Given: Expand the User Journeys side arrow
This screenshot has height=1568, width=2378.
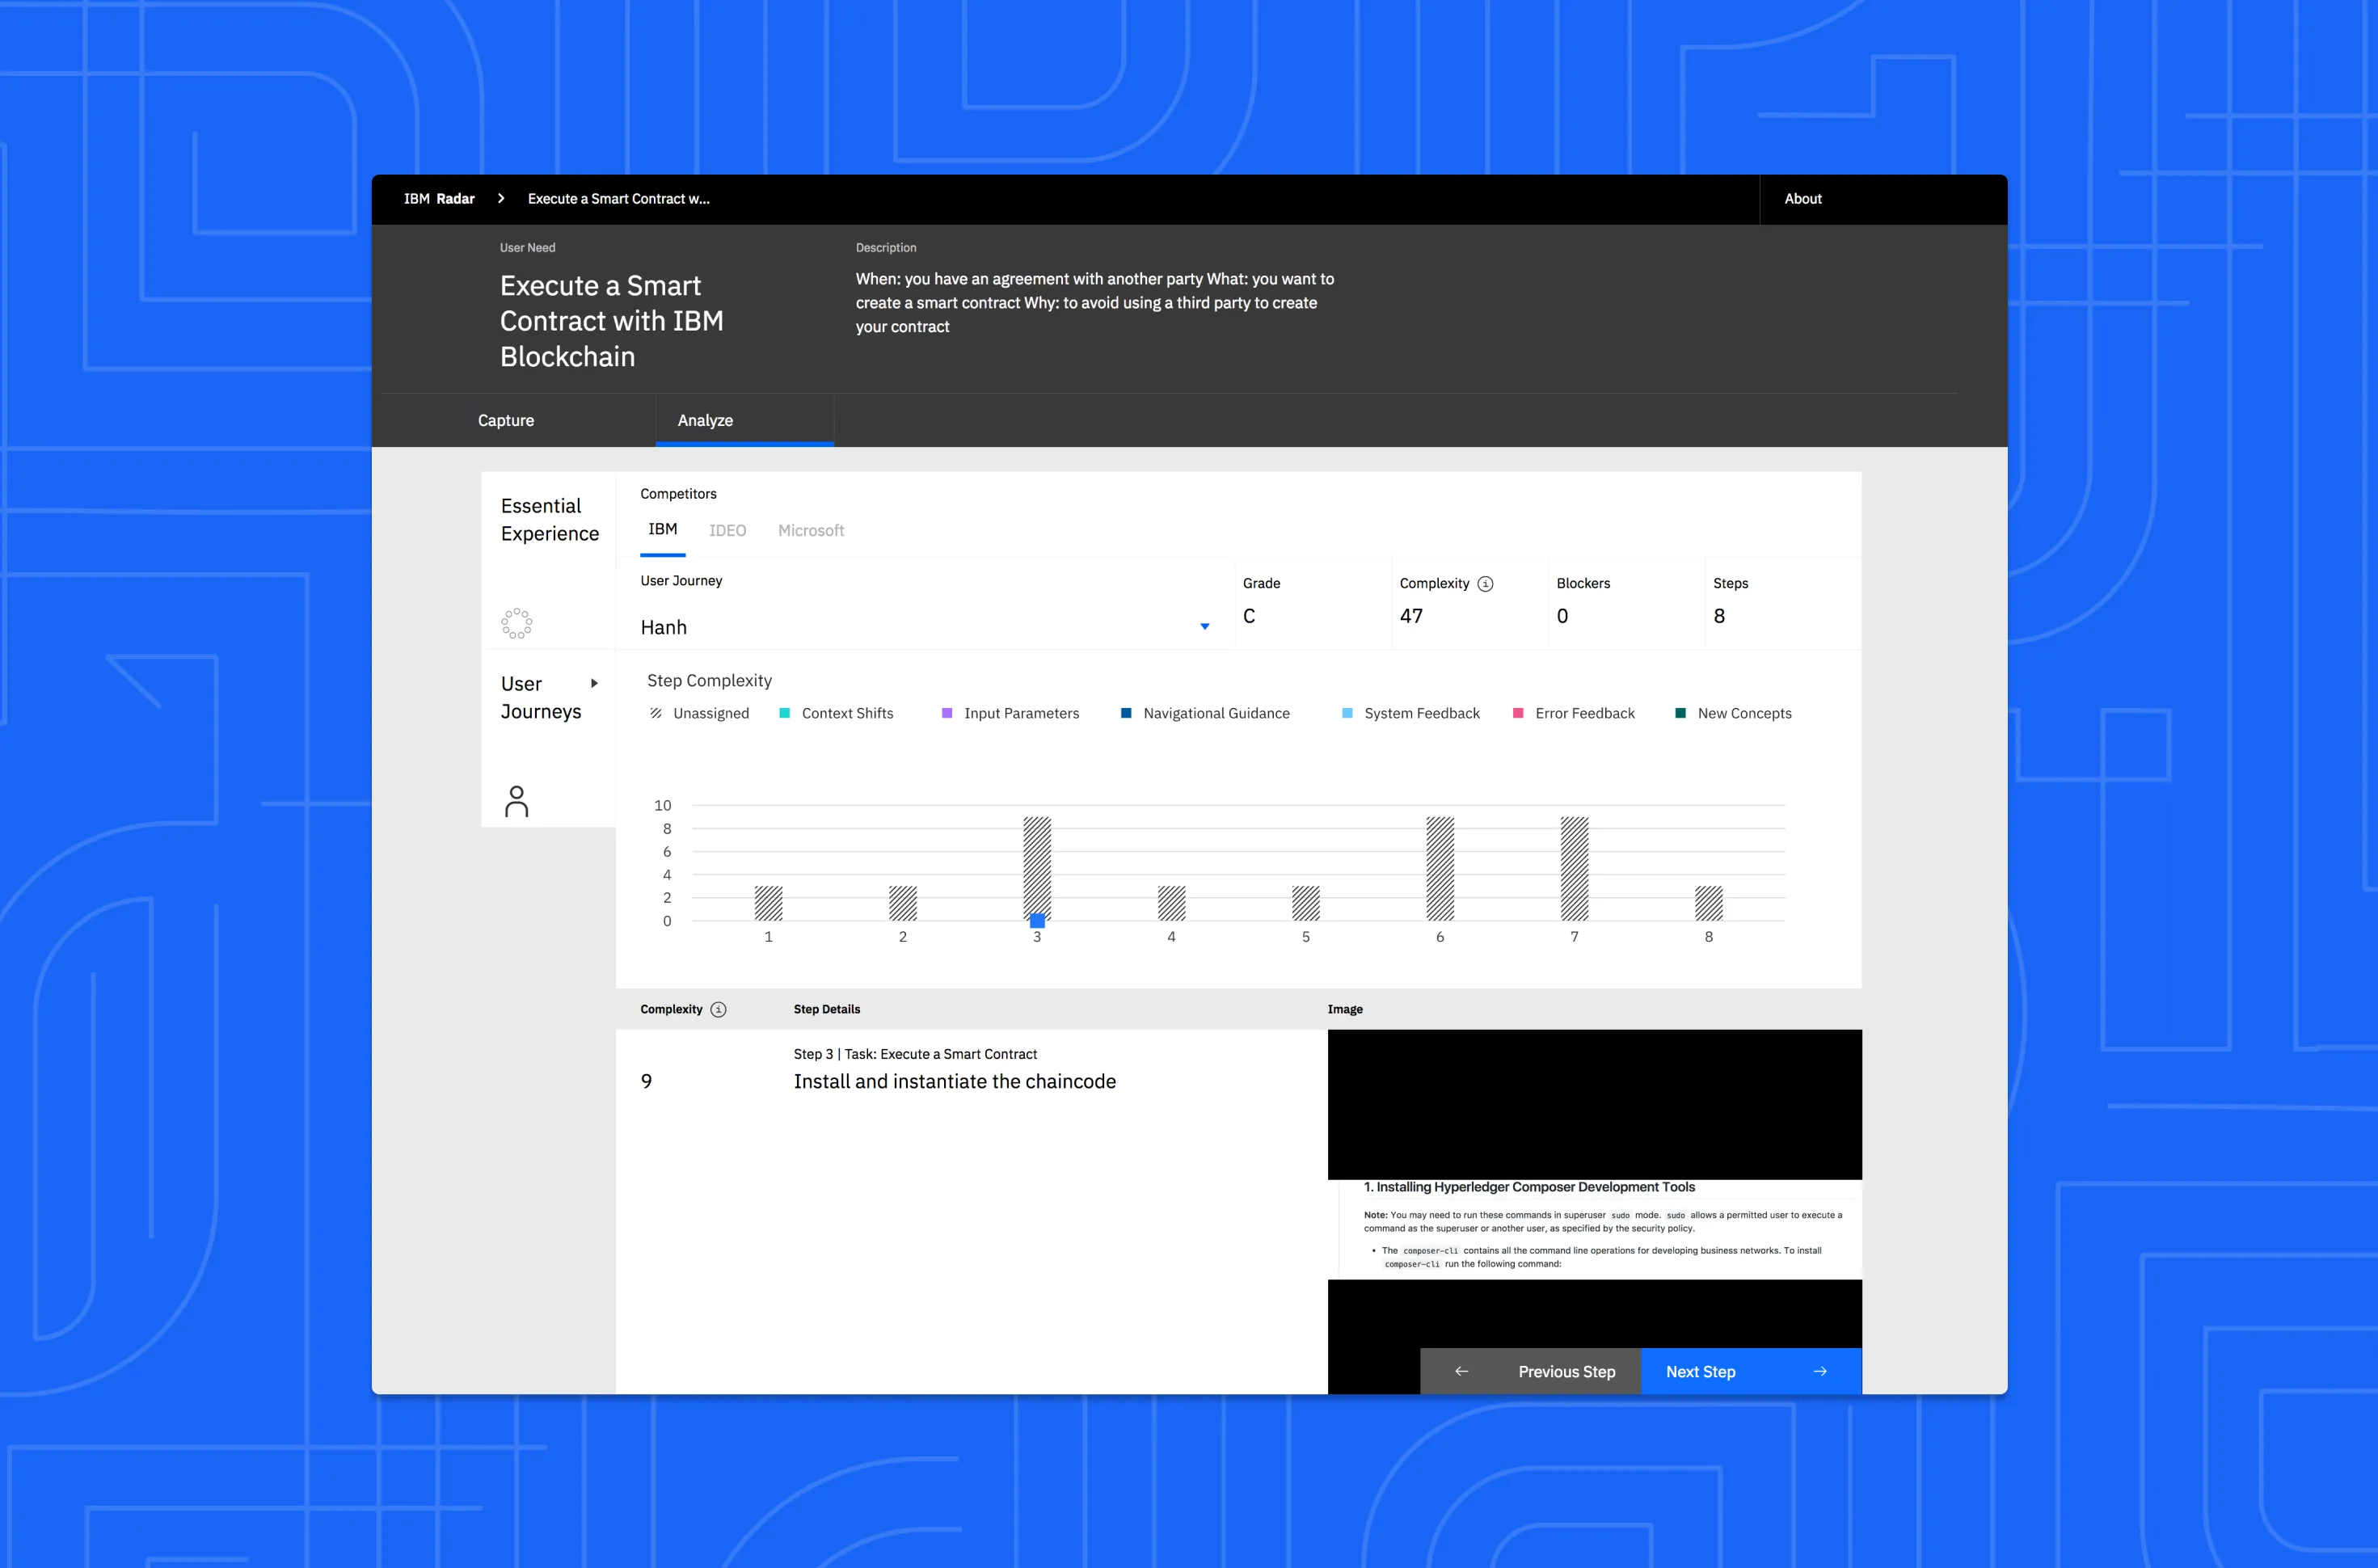Looking at the screenshot, I should pyautogui.click(x=594, y=684).
